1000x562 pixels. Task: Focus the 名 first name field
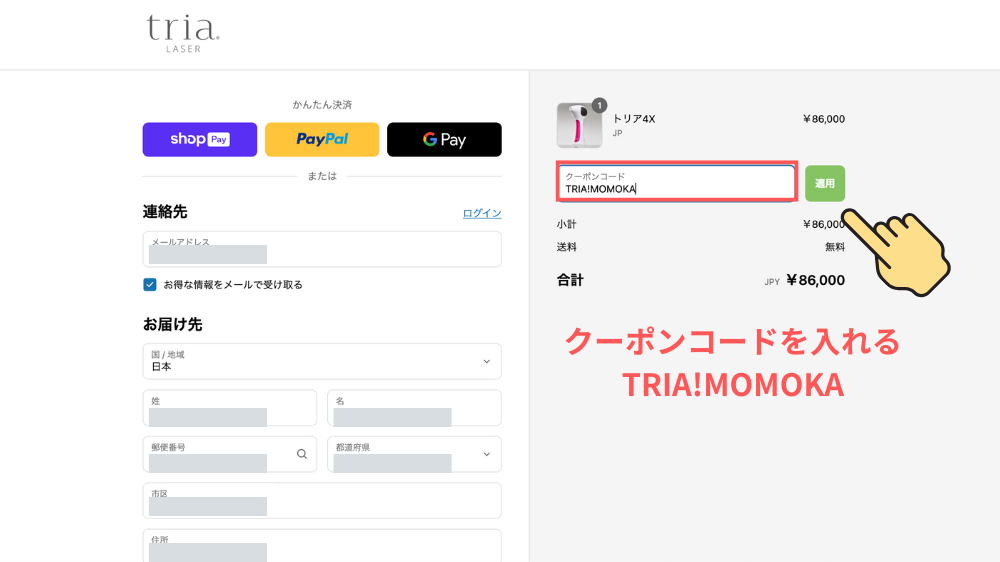(415, 408)
